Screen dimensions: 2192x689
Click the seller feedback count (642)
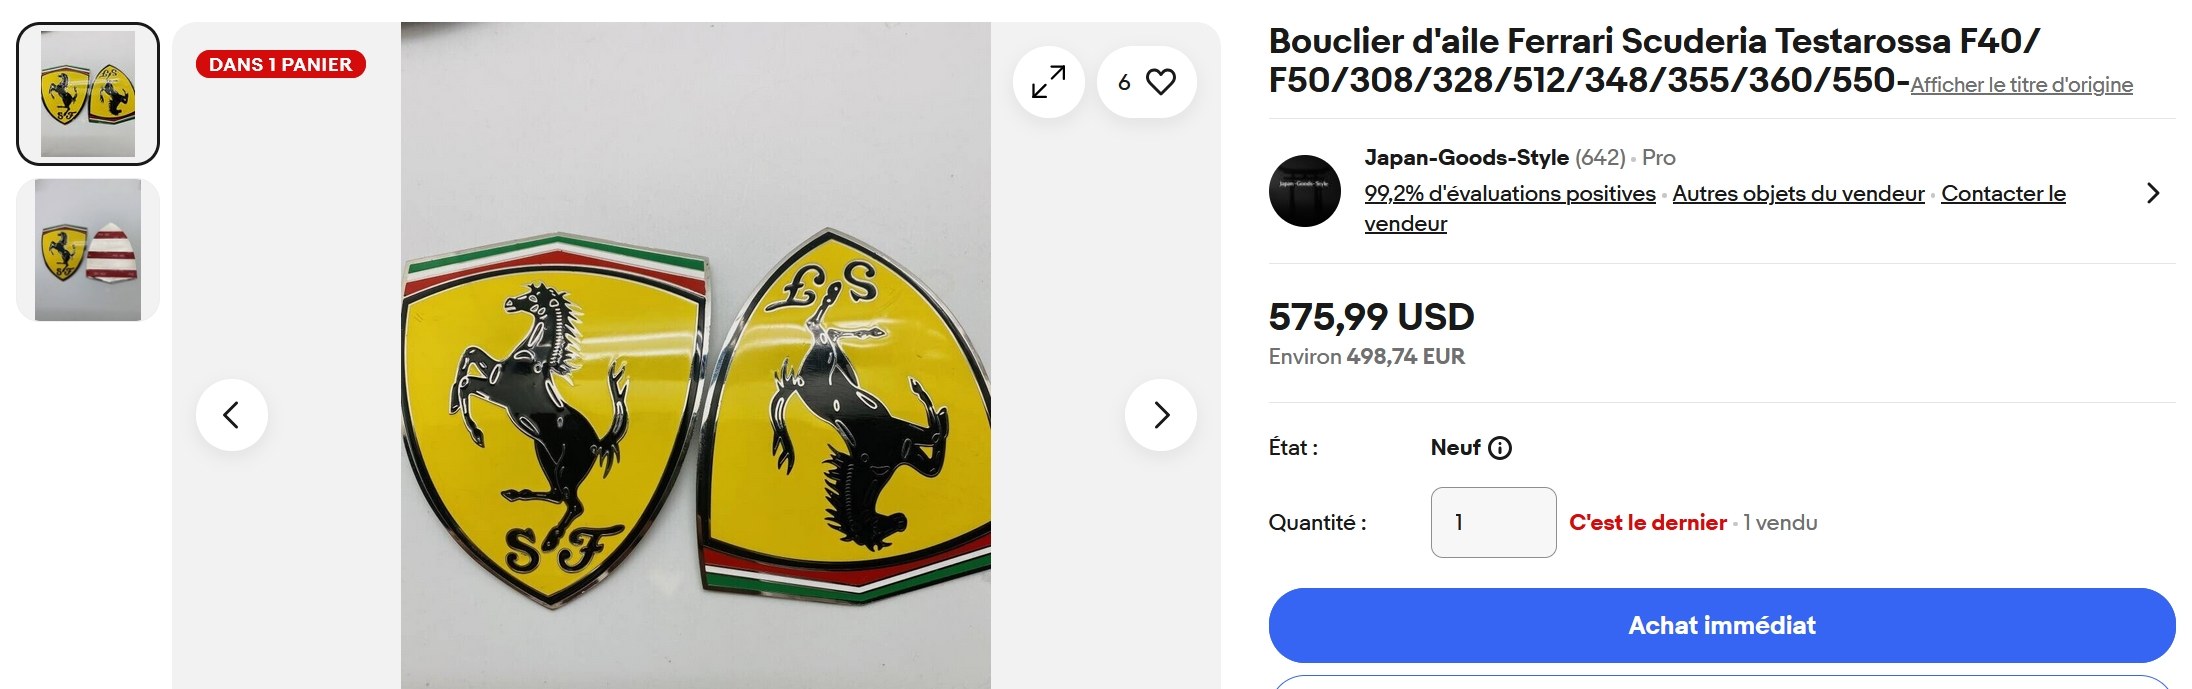click(x=1600, y=158)
